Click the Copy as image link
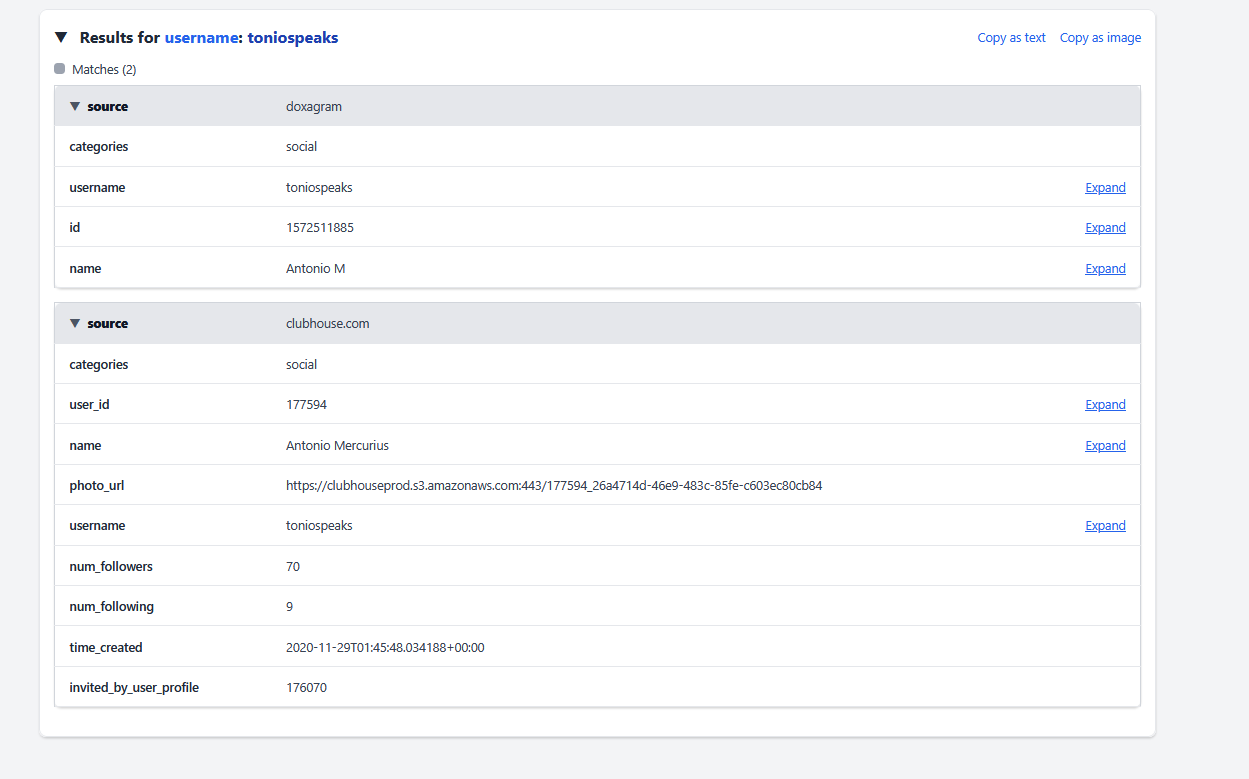The width and height of the screenshot is (1249, 779). tap(1100, 38)
